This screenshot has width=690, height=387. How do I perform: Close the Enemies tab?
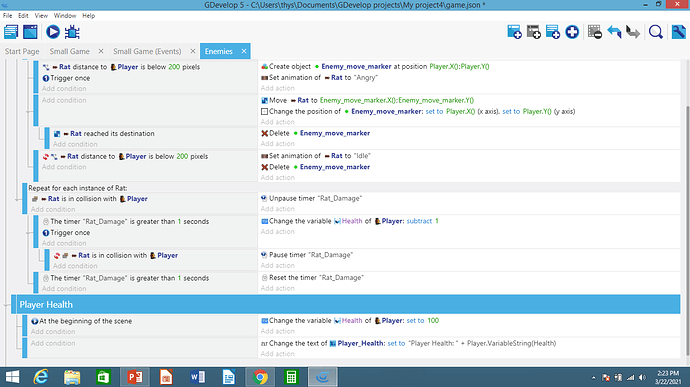pyautogui.click(x=244, y=52)
